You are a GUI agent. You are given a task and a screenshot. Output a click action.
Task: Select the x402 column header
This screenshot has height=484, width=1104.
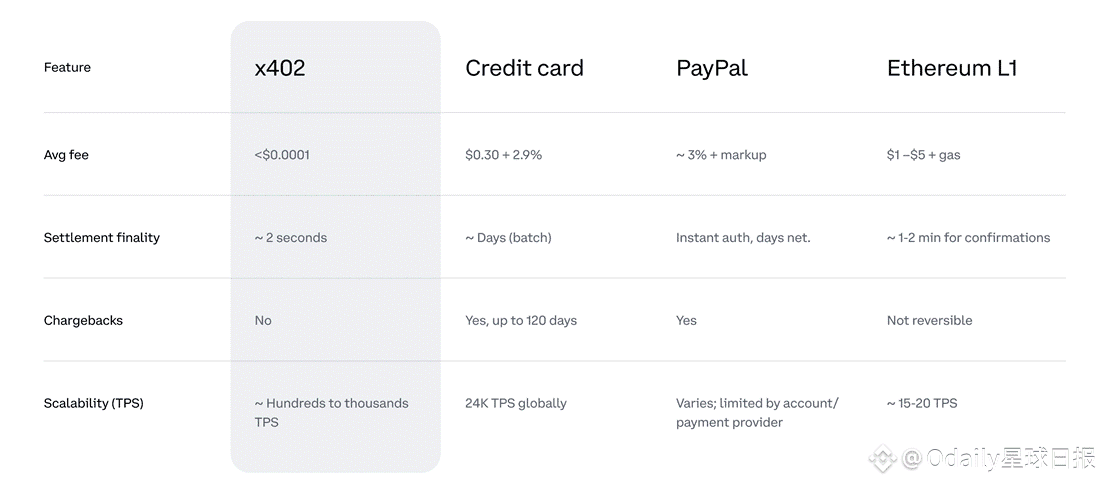coord(280,68)
